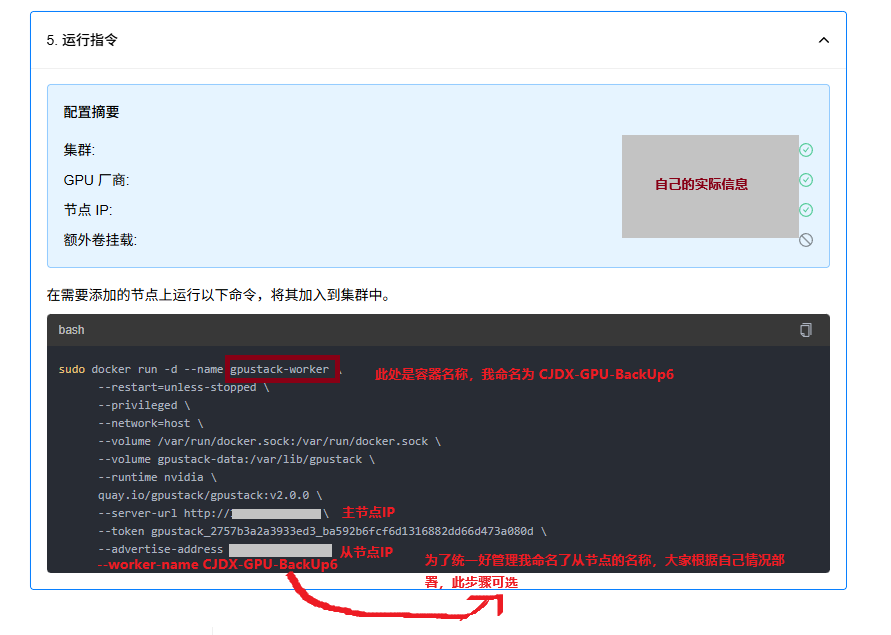
Task: Click the 配置摘要 heading
Action: click(91, 112)
